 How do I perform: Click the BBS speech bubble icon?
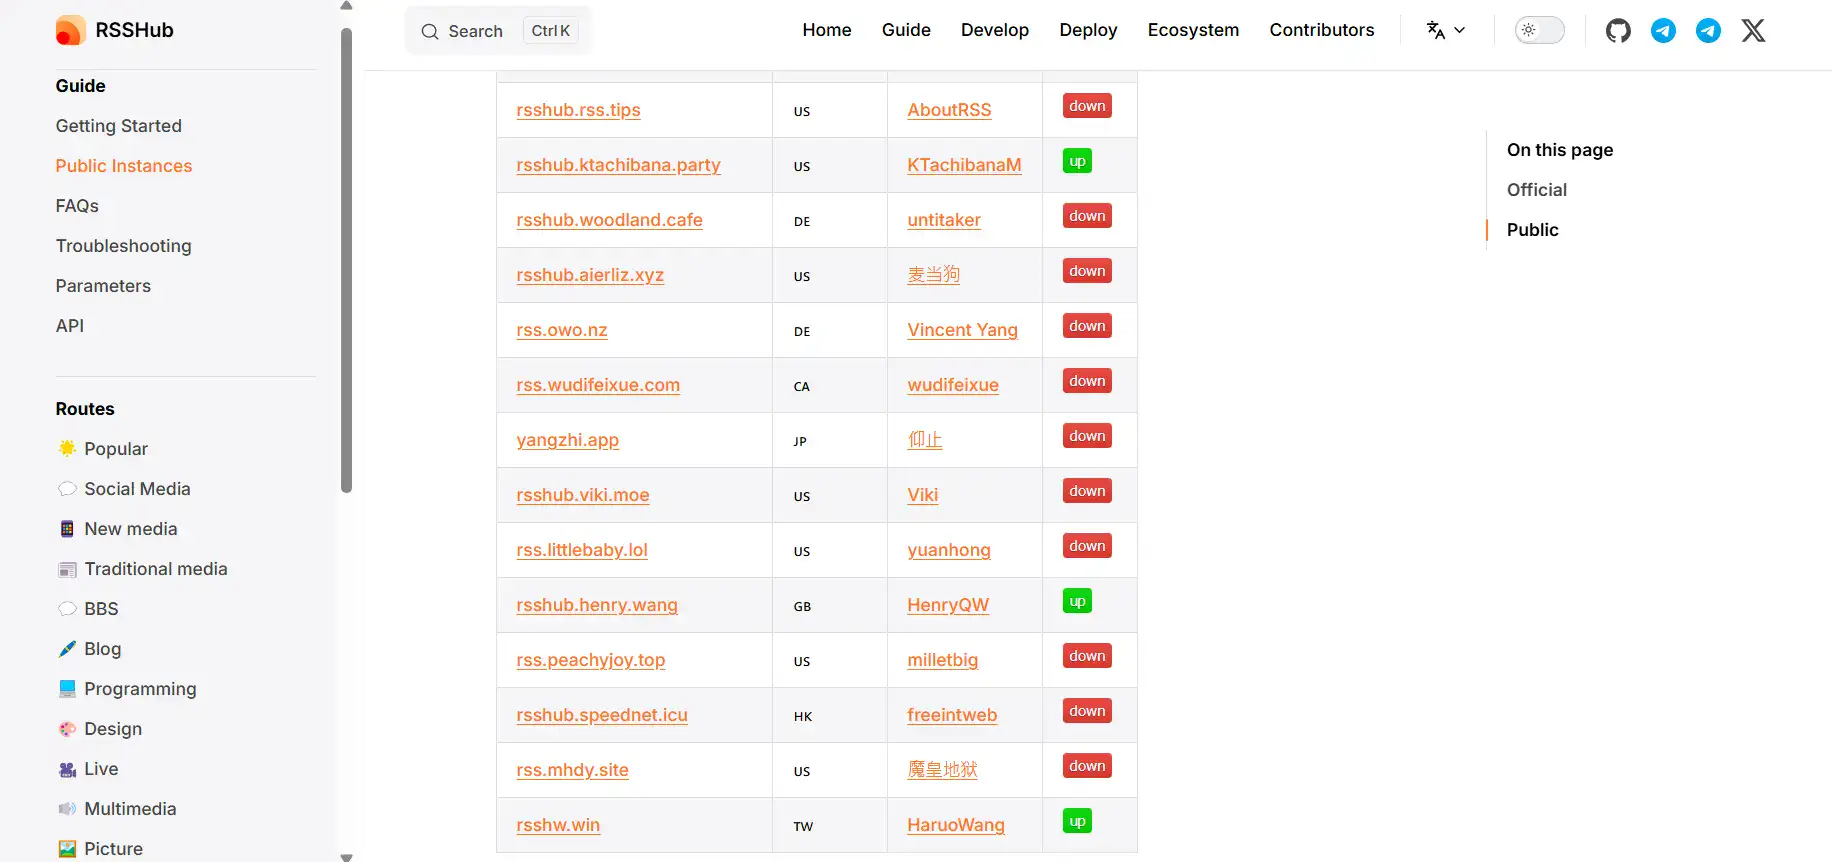[x=67, y=608]
